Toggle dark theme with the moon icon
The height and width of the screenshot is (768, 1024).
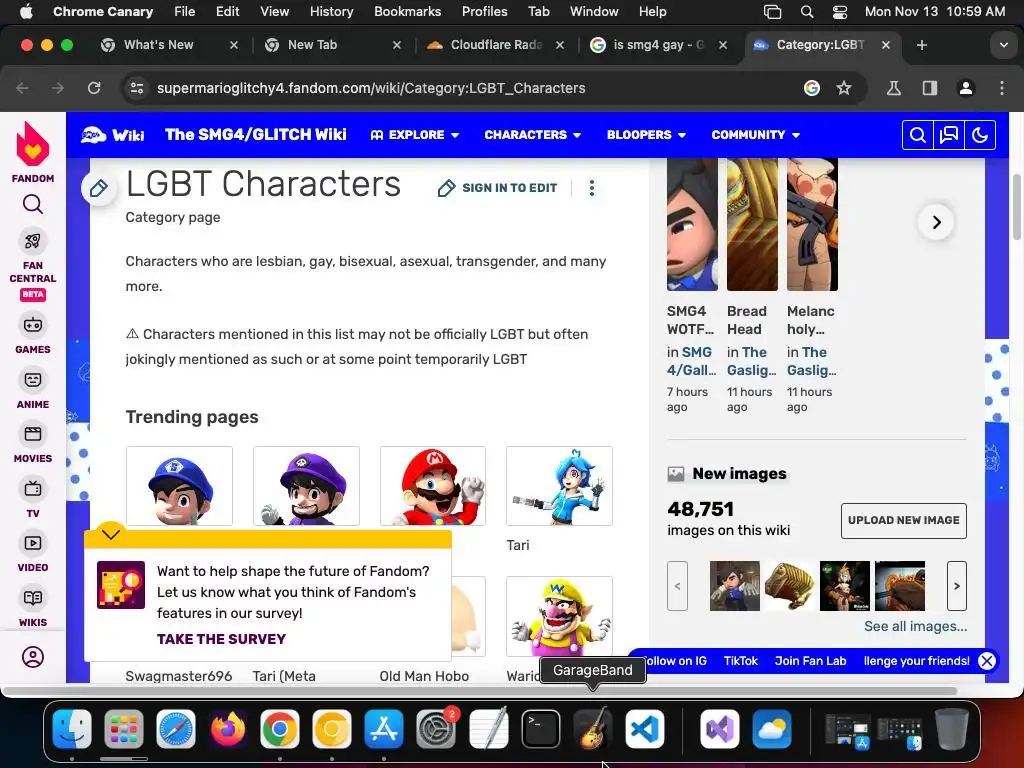(980, 135)
